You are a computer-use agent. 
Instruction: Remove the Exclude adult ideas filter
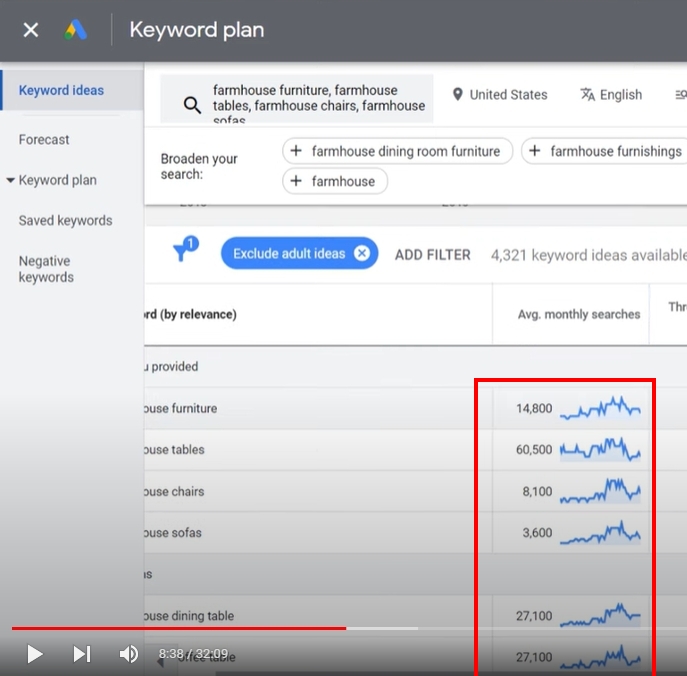pos(362,253)
